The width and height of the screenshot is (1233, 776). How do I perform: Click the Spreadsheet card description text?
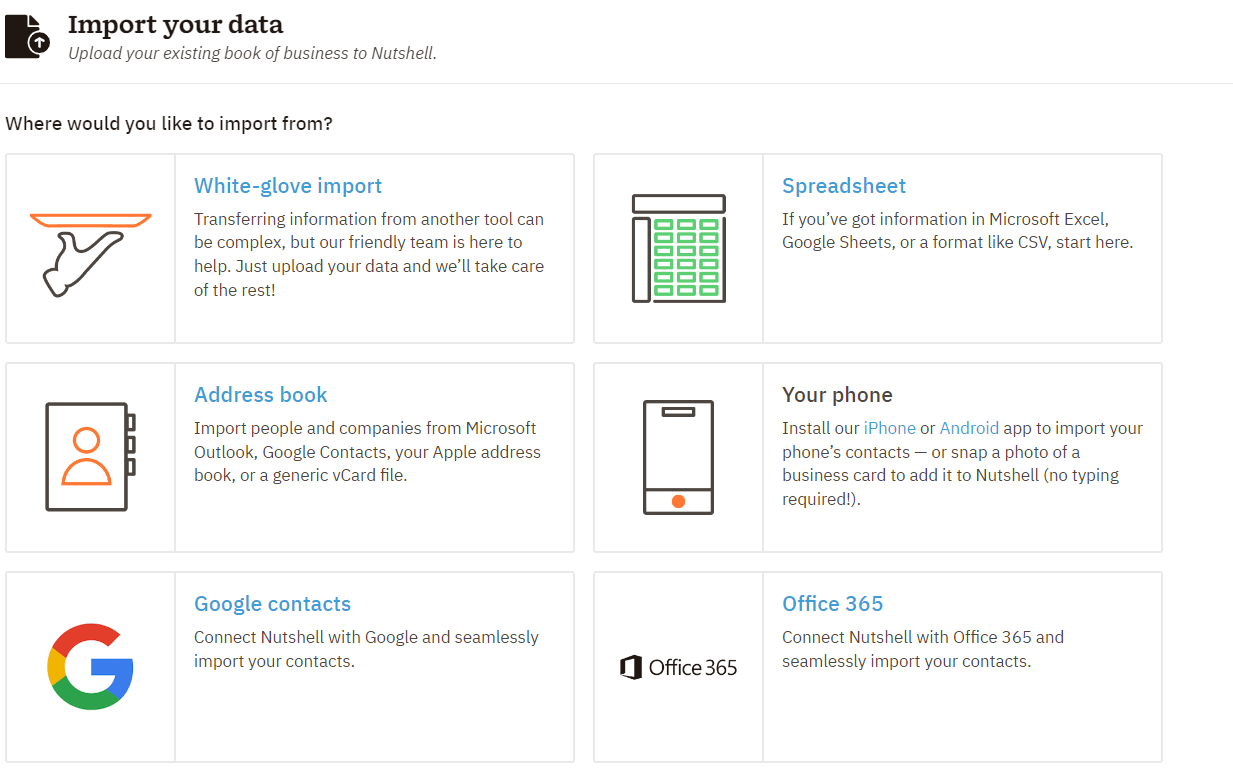957,231
